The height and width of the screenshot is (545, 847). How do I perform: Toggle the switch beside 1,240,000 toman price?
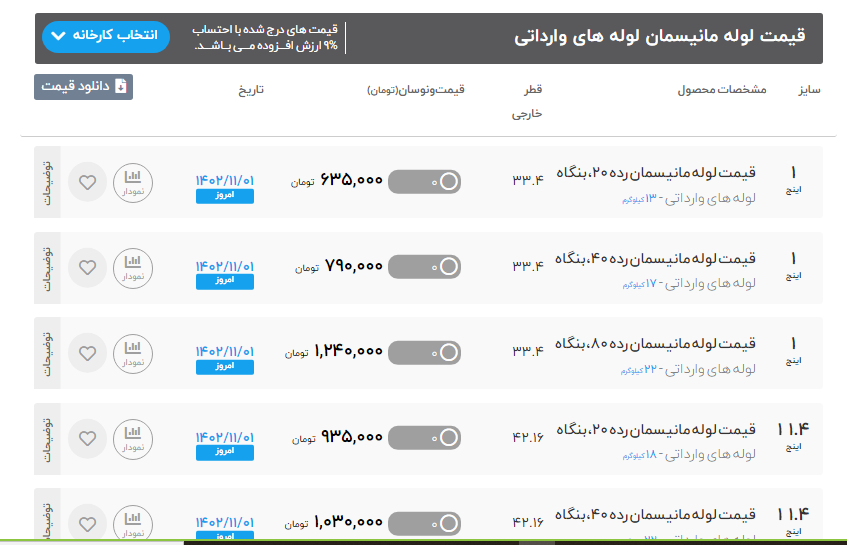tap(424, 352)
